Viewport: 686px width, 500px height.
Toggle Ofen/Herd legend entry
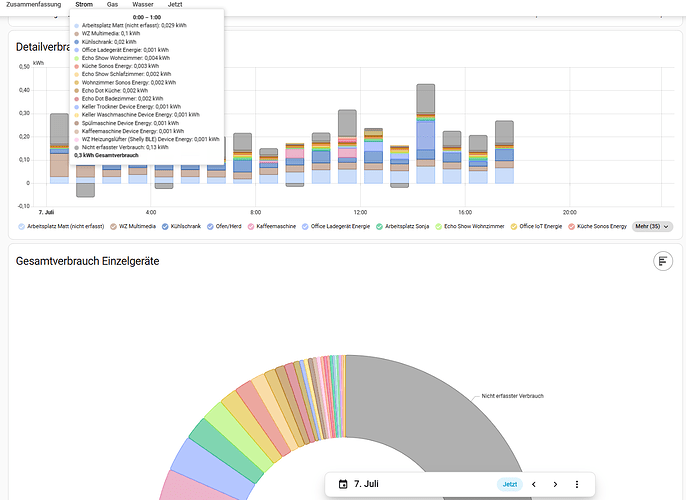pos(225,226)
